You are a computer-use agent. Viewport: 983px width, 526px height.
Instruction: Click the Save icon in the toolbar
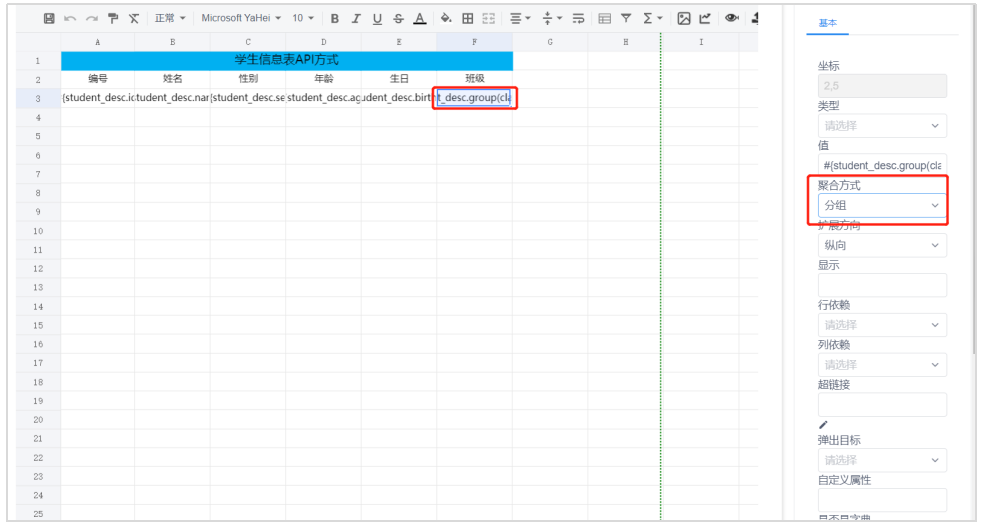(49, 18)
